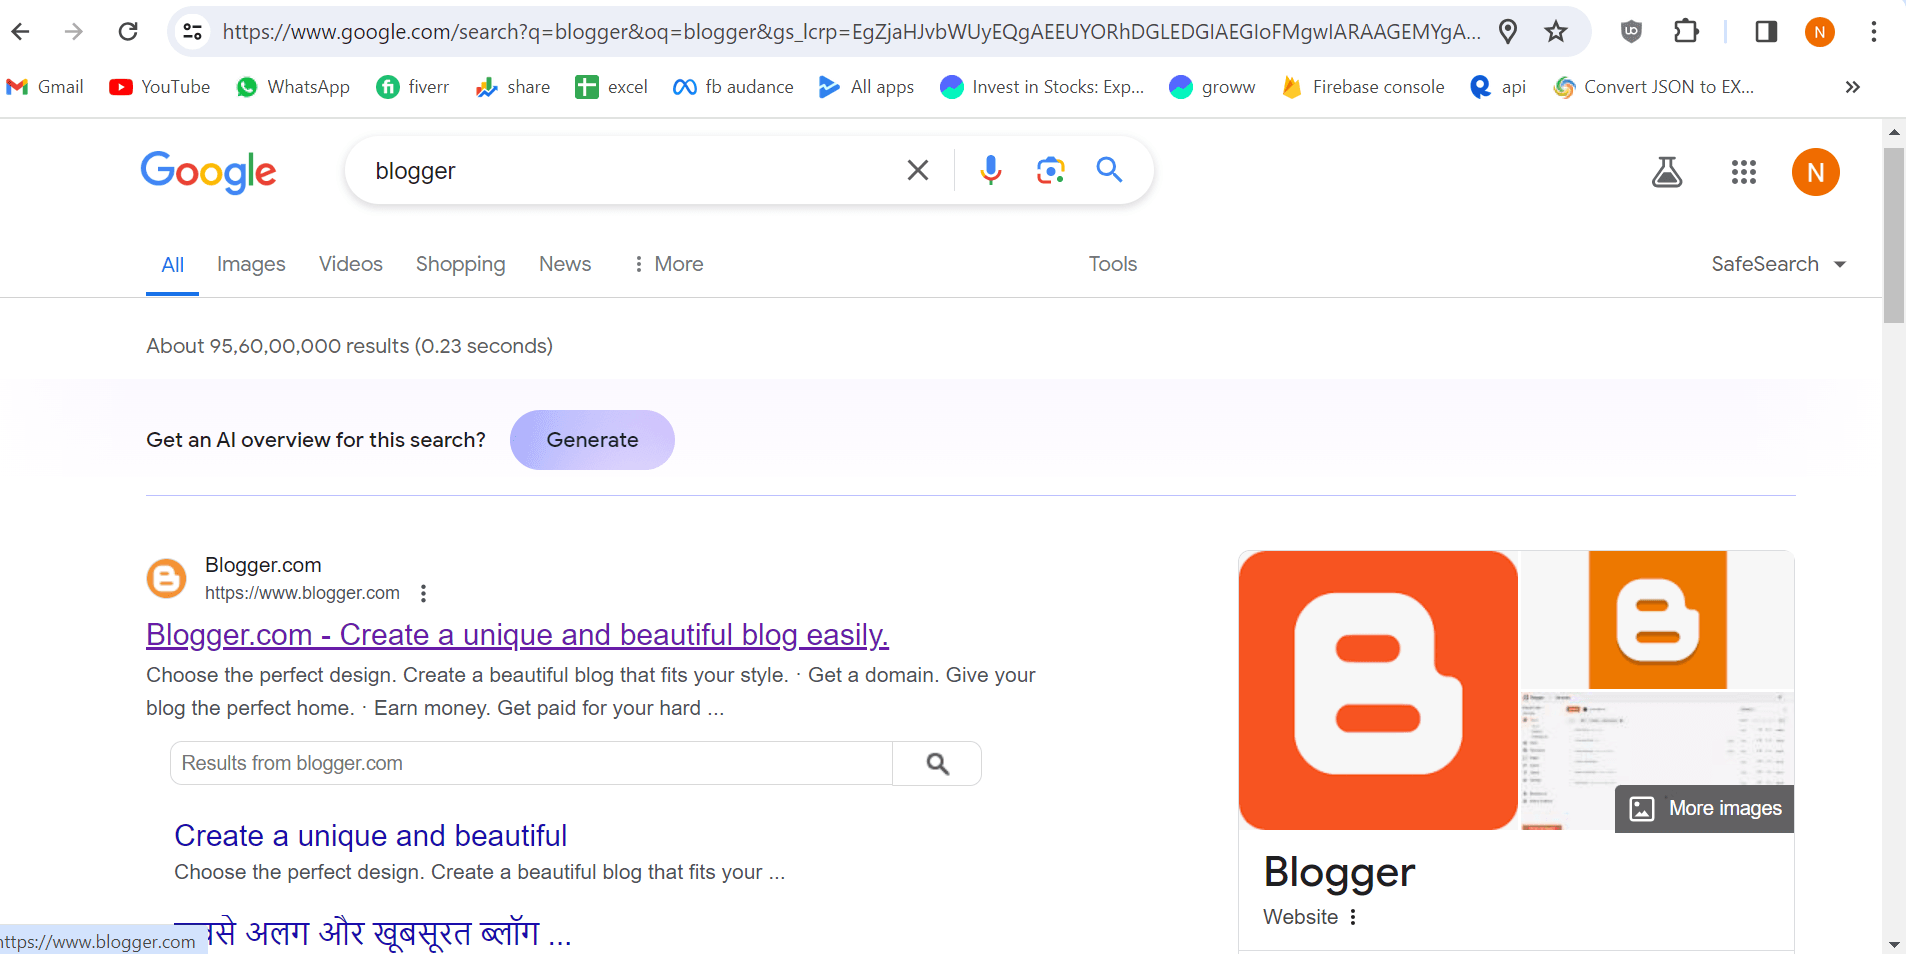The image size is (1906, 954).
Task: Open the api bookmark
Action: [1498, 87]
